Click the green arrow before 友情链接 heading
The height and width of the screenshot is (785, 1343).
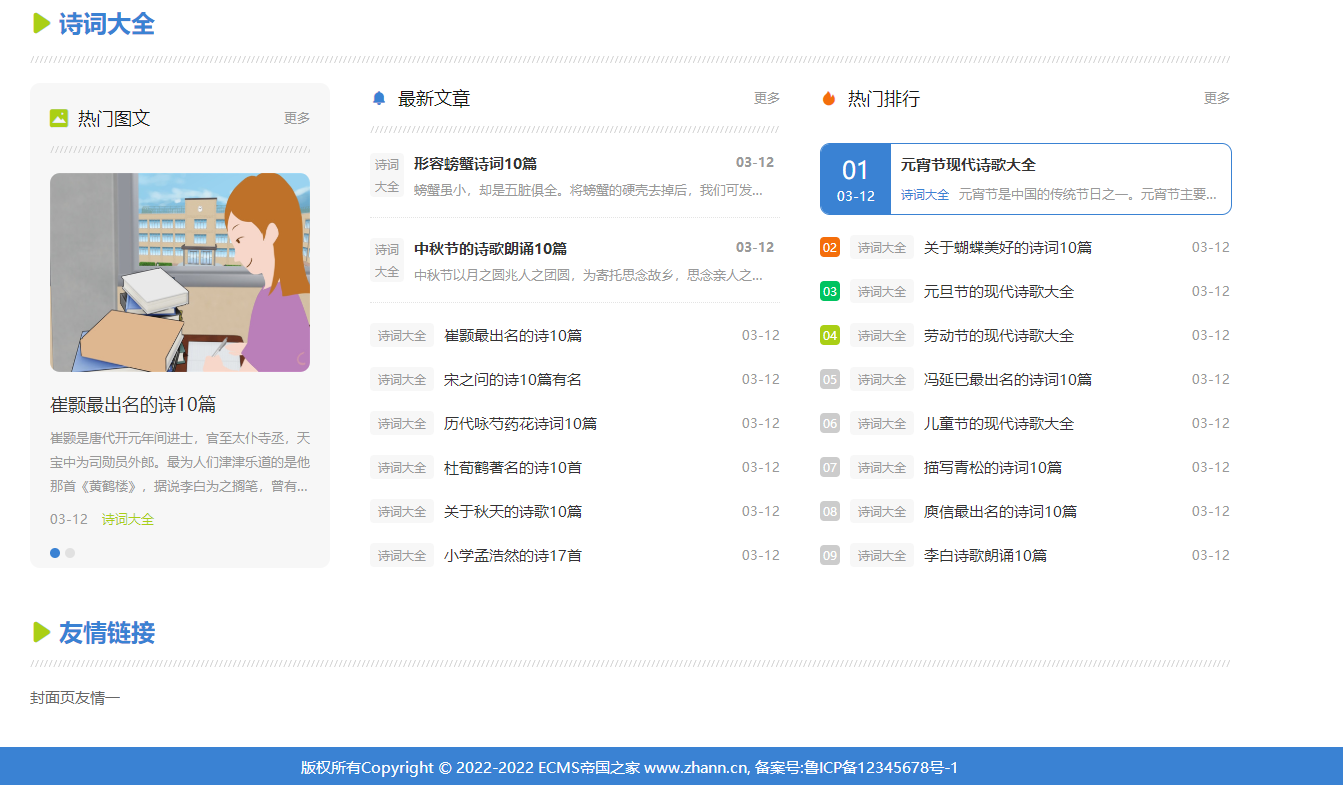(x=39, y=632)
